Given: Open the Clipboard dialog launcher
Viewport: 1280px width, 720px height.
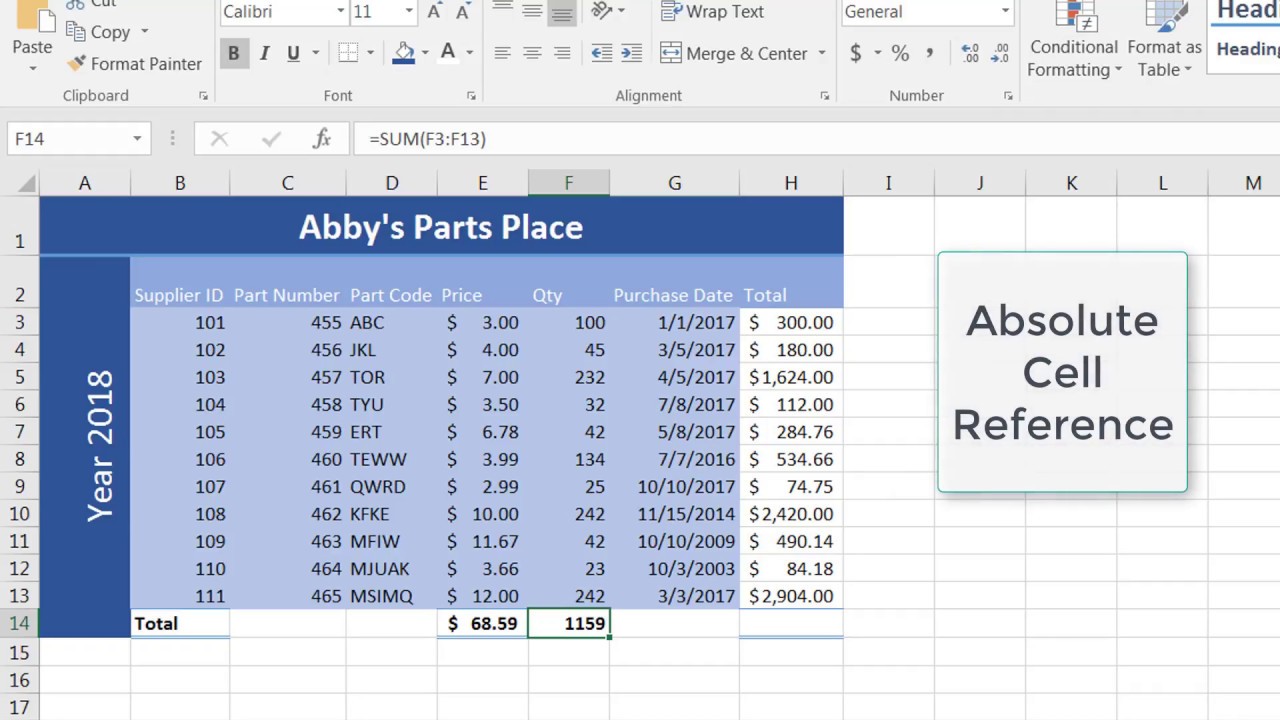Looking at the screenshot, I should [x=203, y=96].
